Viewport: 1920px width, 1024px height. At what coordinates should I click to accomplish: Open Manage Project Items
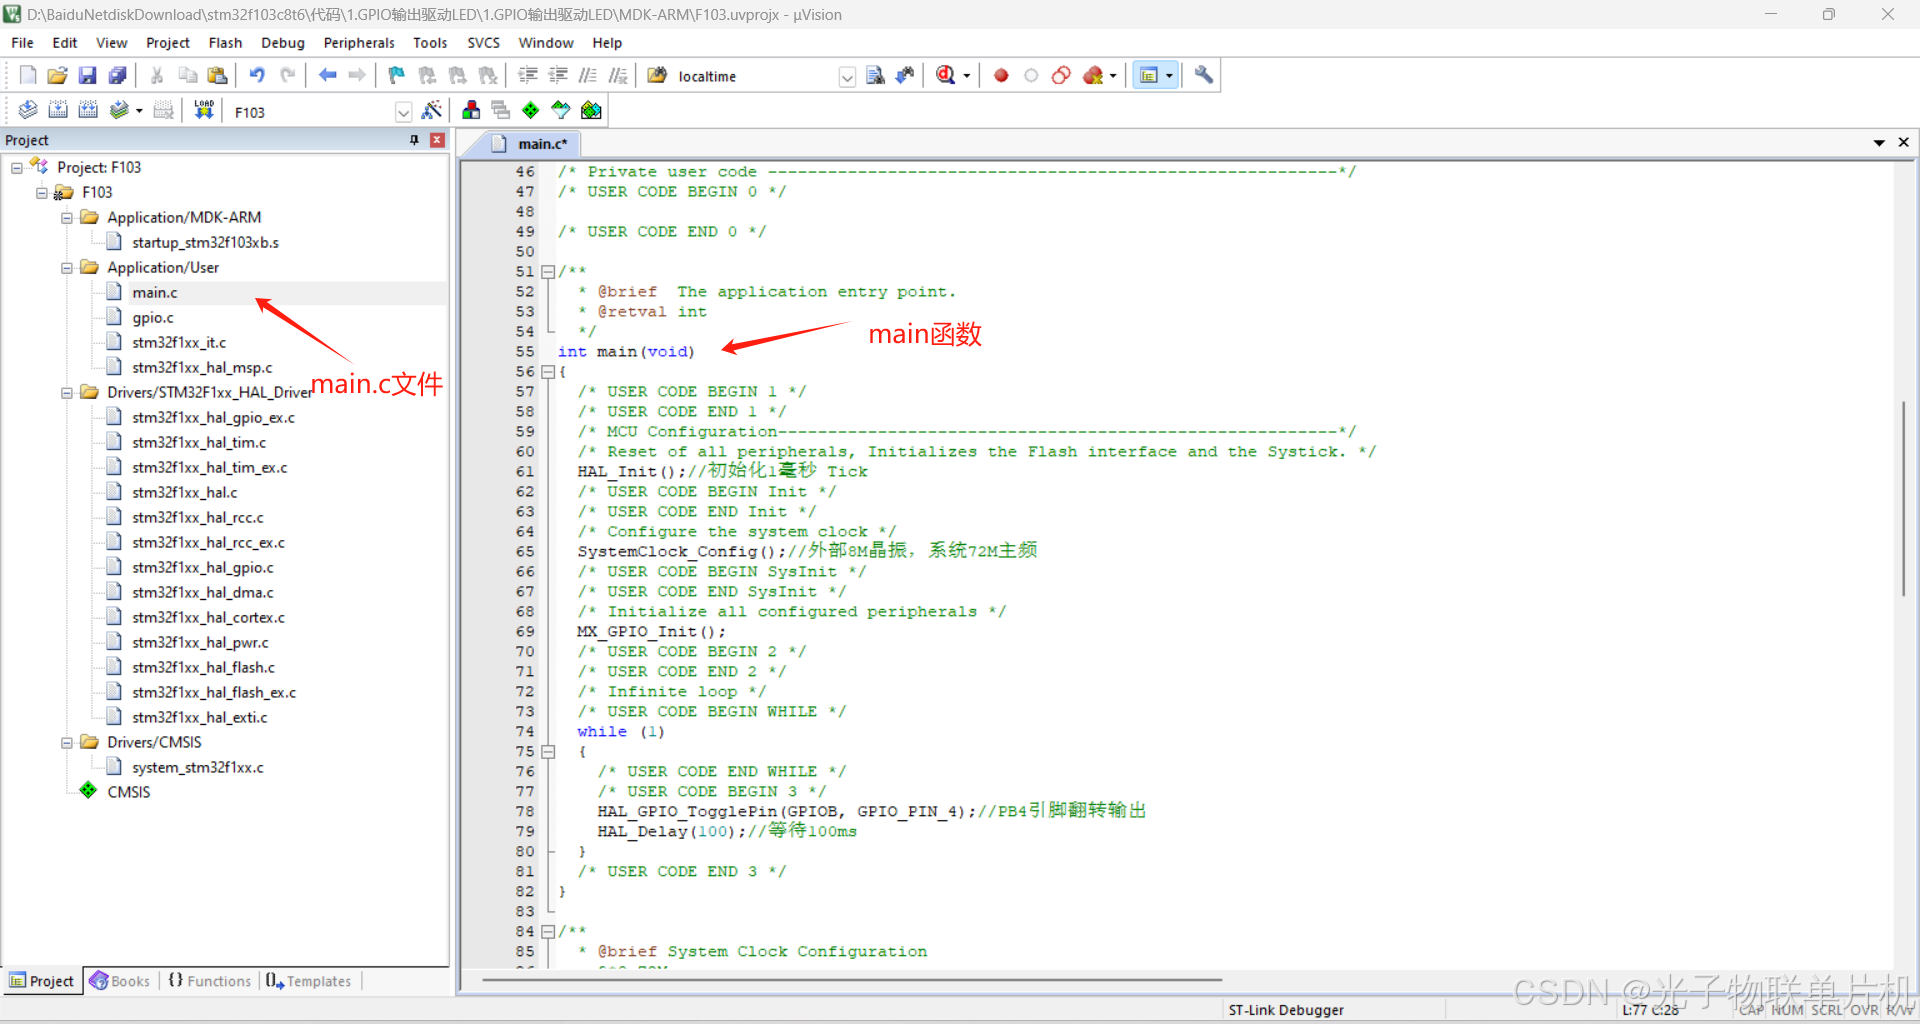pyautogui.click(x=471, y=111)
